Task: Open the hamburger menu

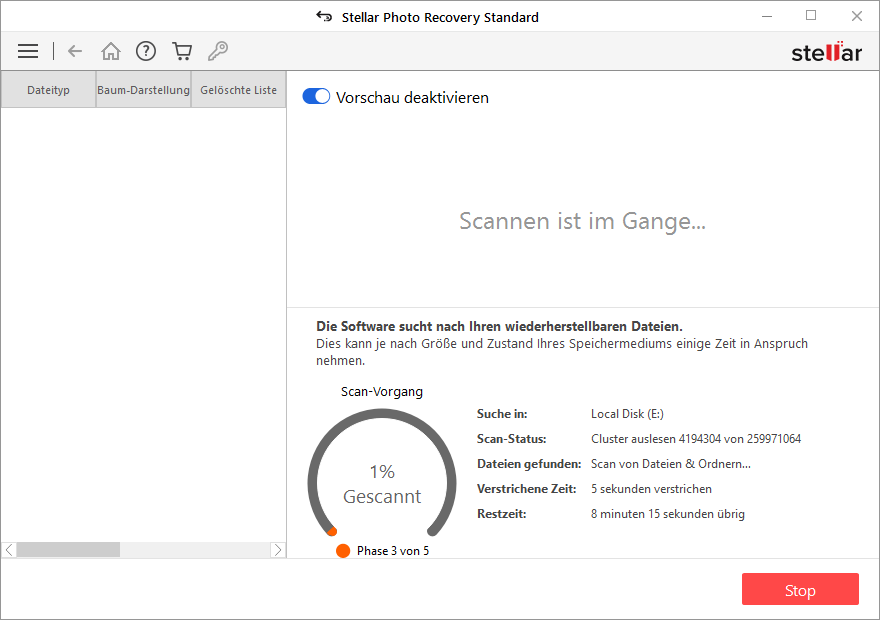Action: [28, 51]
